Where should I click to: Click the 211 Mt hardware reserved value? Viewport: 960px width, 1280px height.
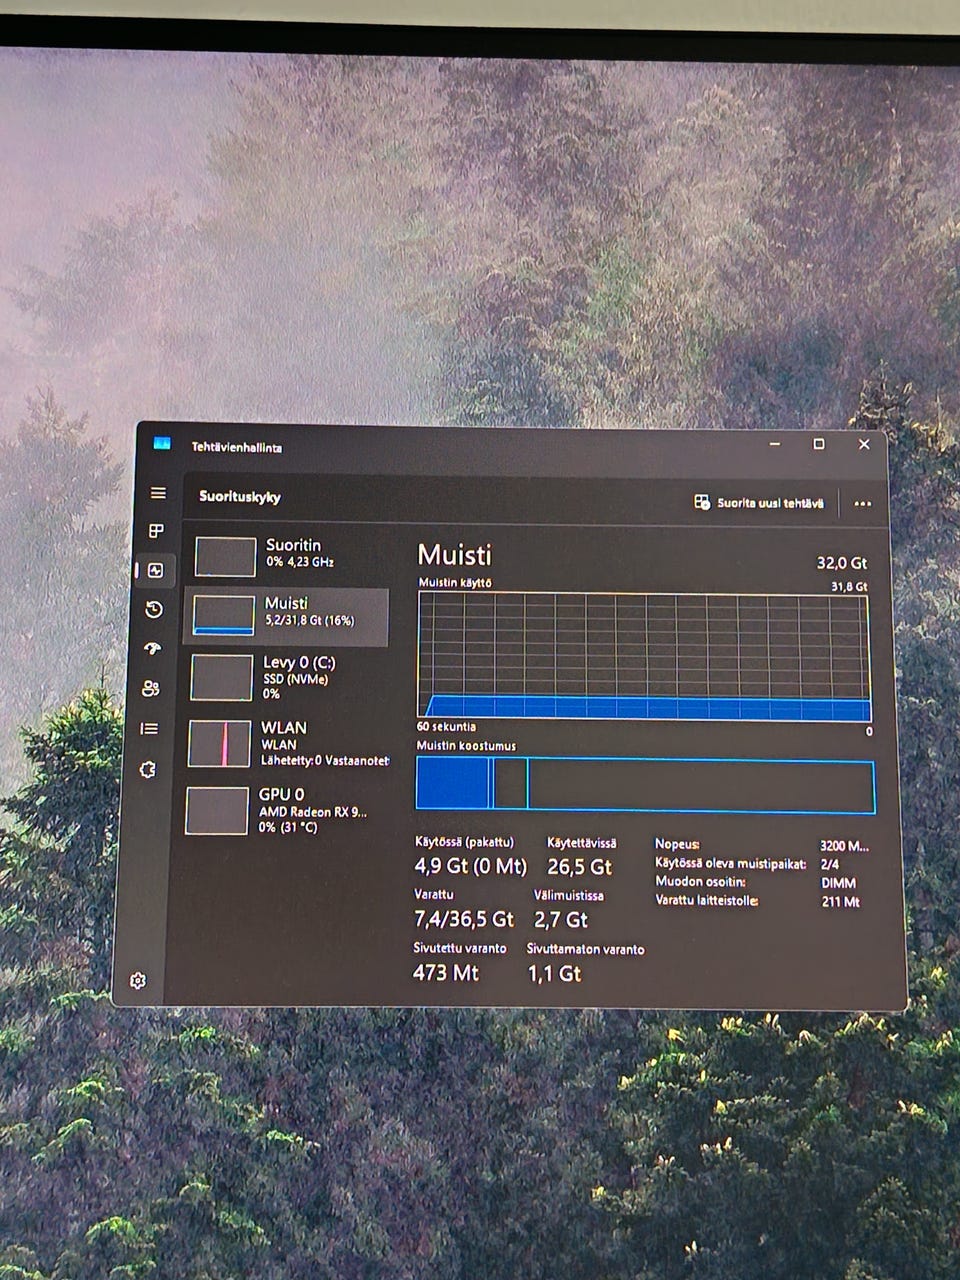(840, 901)
